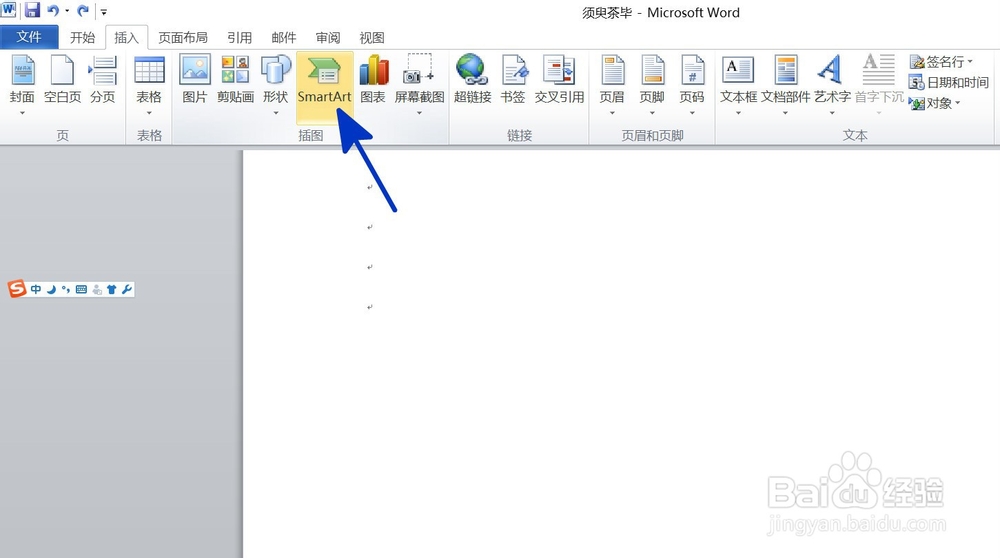Switch to the Page Layout (页面布局) tab
The image size is (1000, 558).
(x=183, y=38)
